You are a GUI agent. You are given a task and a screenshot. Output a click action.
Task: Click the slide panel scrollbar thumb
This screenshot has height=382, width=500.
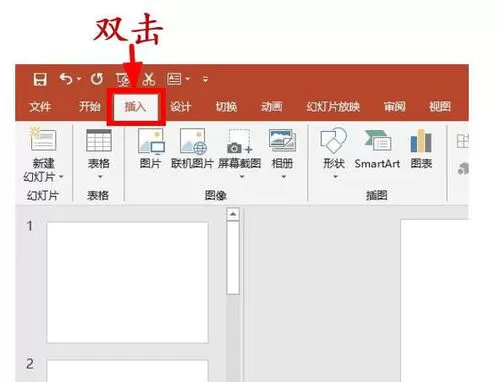coord(233,258)
